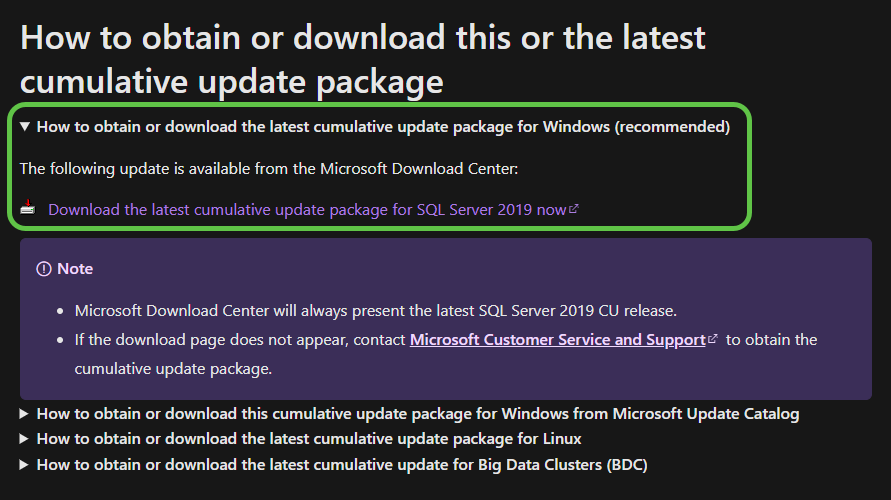Image resolution: width=891 pixels, height=500 pixels.
Task: Click the Big Data Clusters (BDC) summary text
Action: (342, 465)
